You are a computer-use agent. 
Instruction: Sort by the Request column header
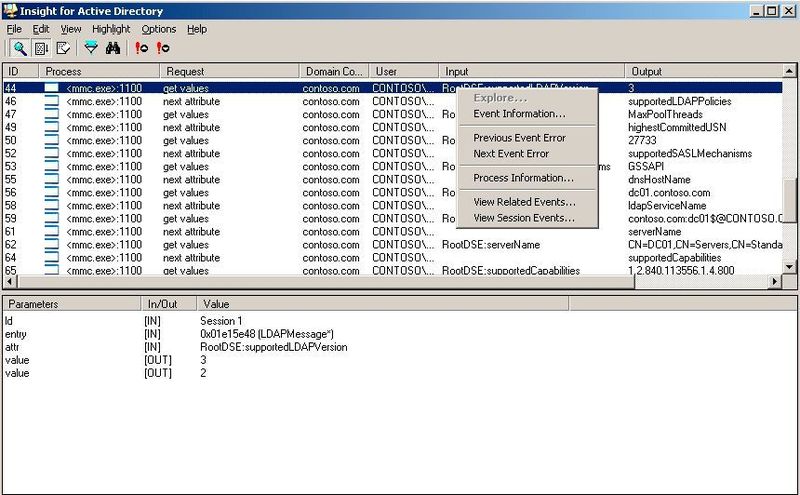(x=230, y=71)
